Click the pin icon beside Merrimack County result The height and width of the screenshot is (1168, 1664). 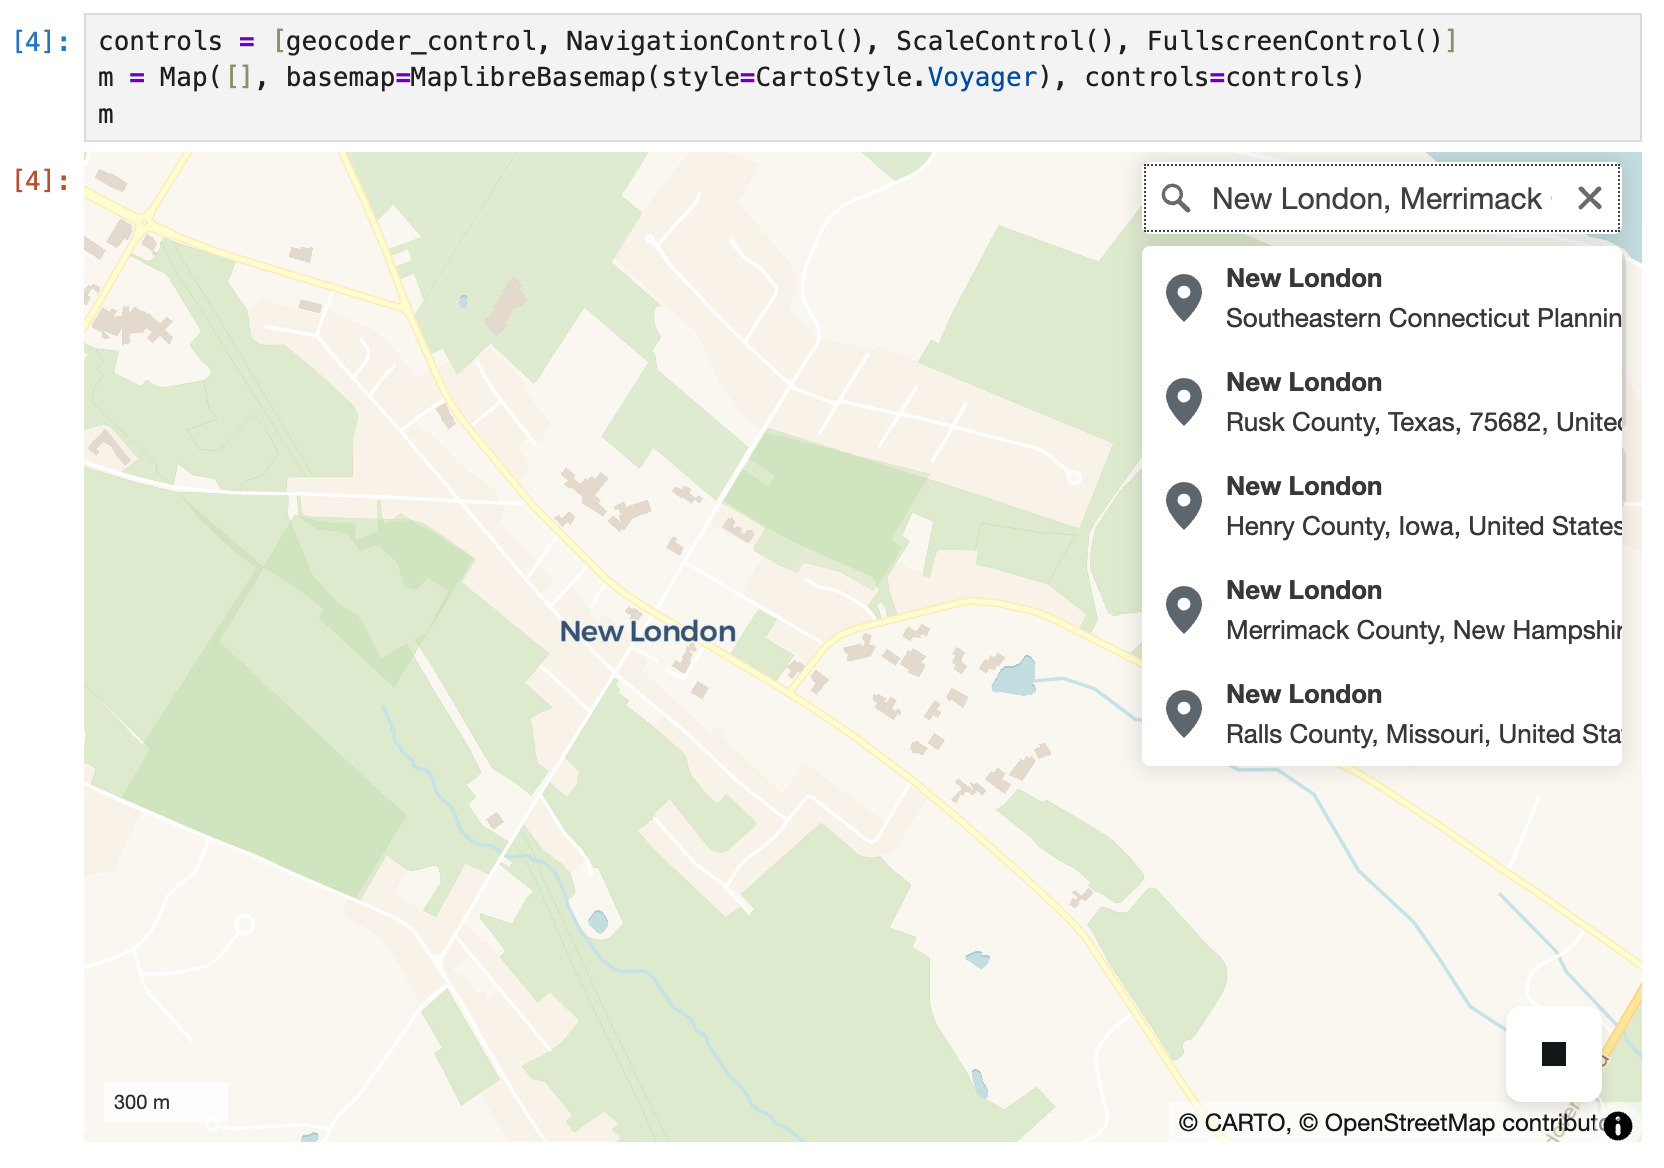1184,610
